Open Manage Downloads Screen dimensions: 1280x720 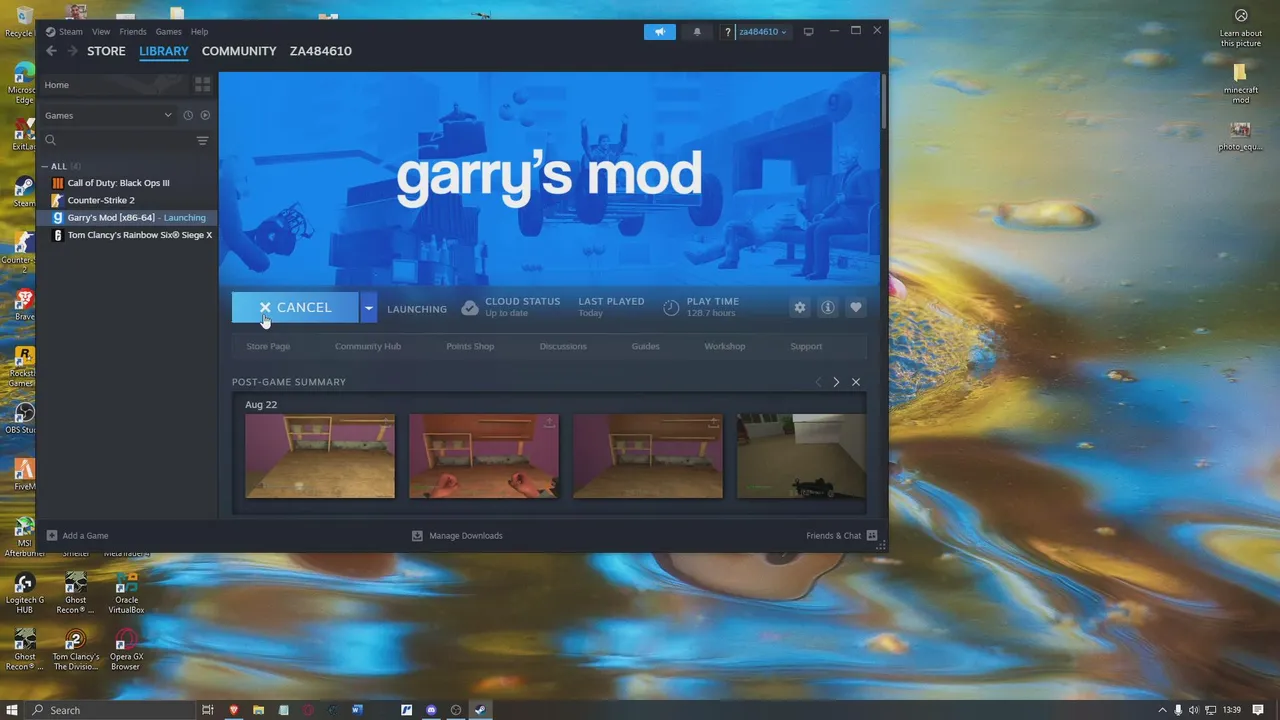pyautogui.click(x=457, y=536)
